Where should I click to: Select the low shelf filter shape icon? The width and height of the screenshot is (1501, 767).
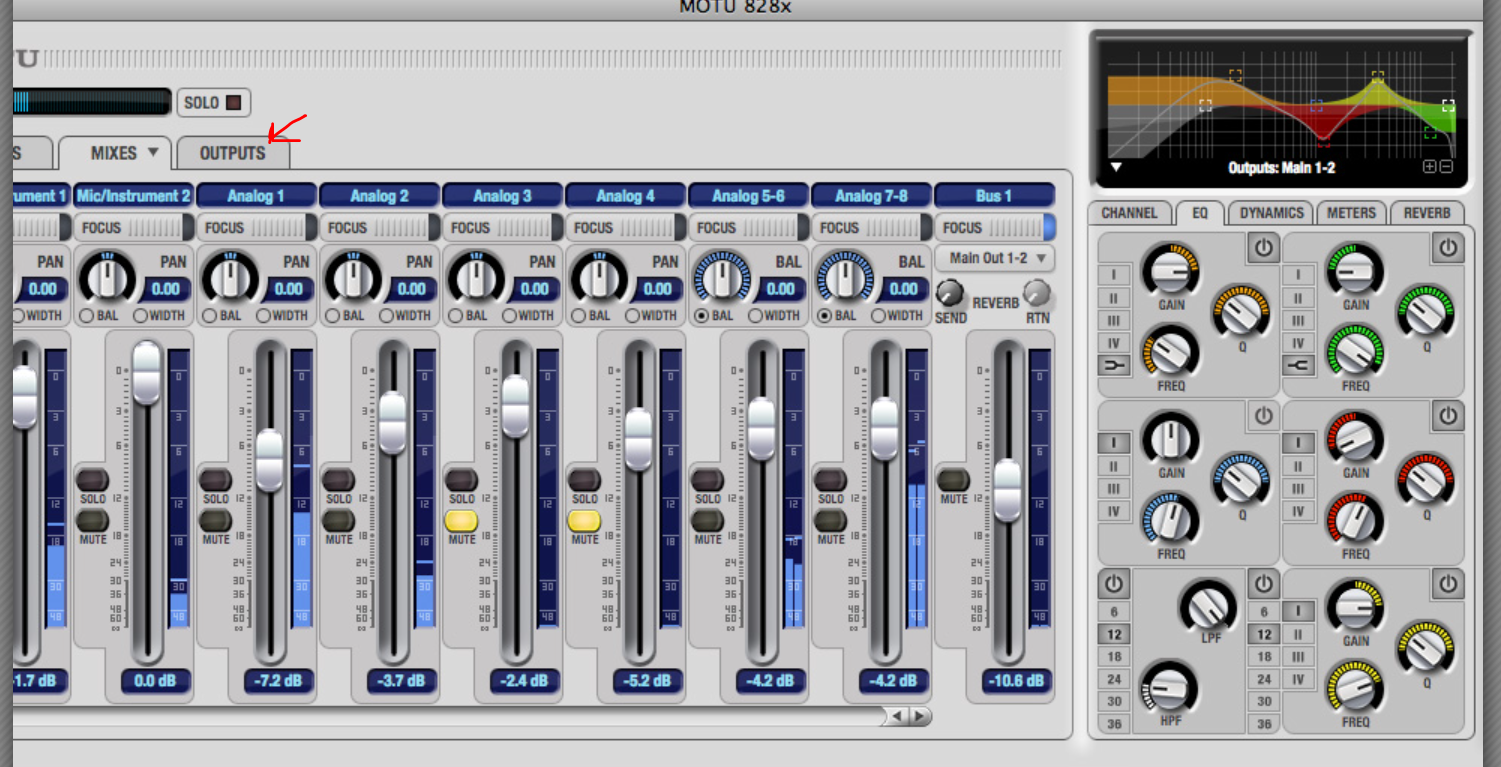click(x=1113, y=366)
